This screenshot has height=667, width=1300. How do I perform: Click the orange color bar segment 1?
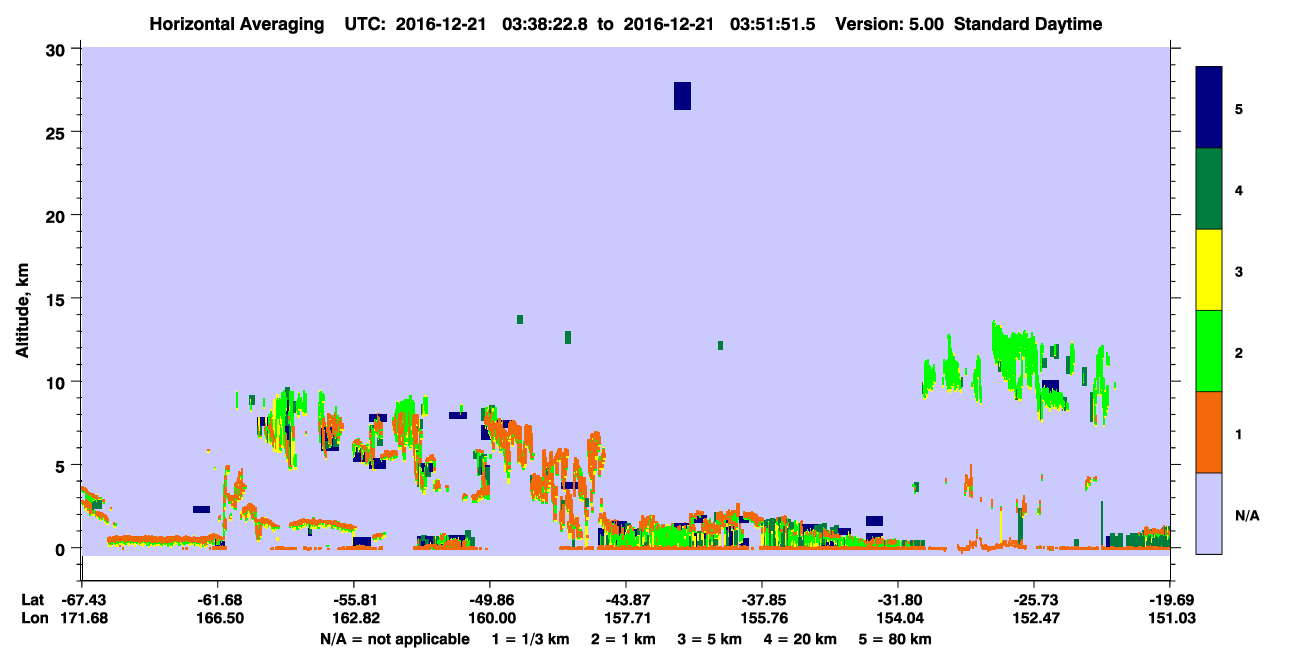(1209, 432)
